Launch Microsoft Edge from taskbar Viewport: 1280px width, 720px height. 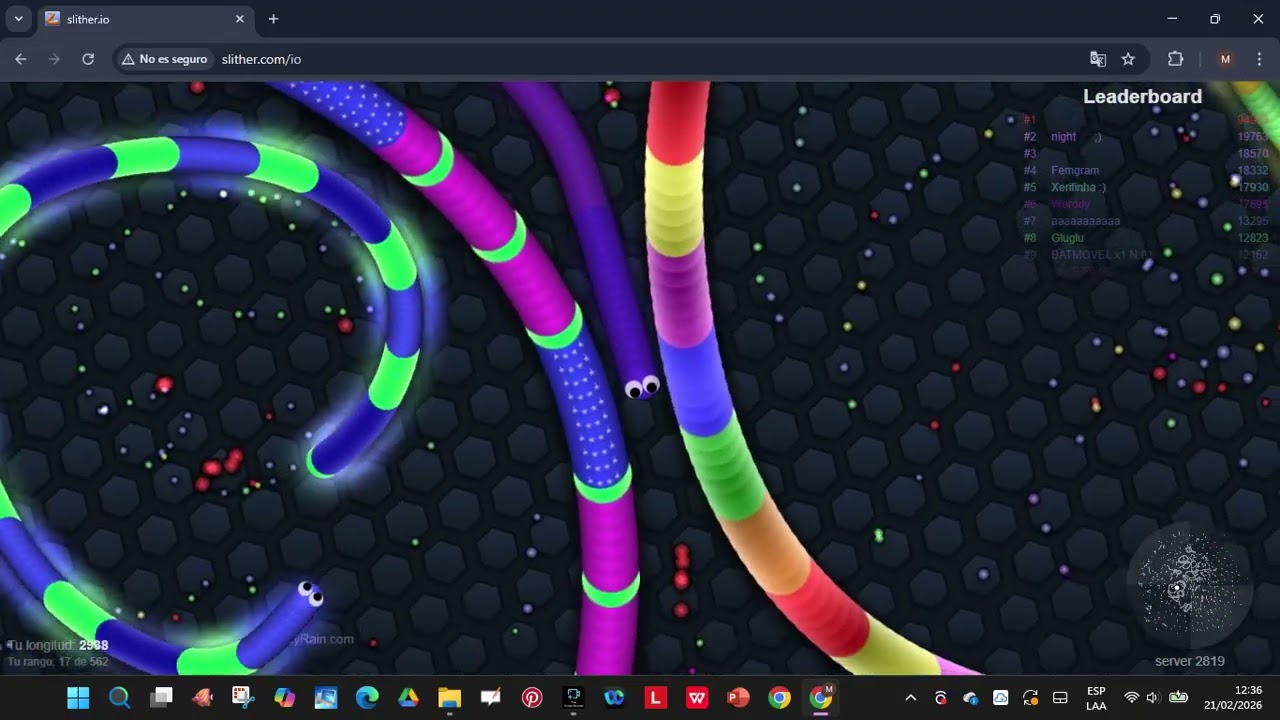point(367,698)
